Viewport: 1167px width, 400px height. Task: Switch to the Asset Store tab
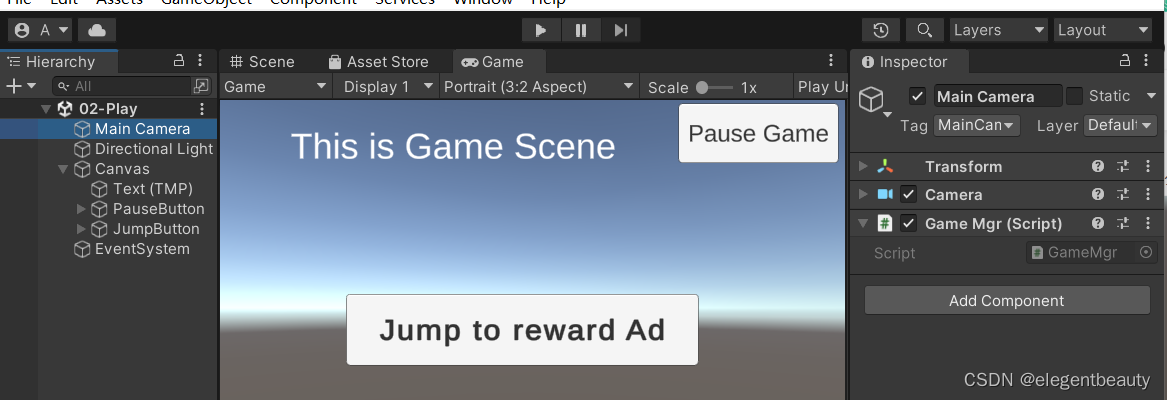pyautogui.click(x=378, y=62)
